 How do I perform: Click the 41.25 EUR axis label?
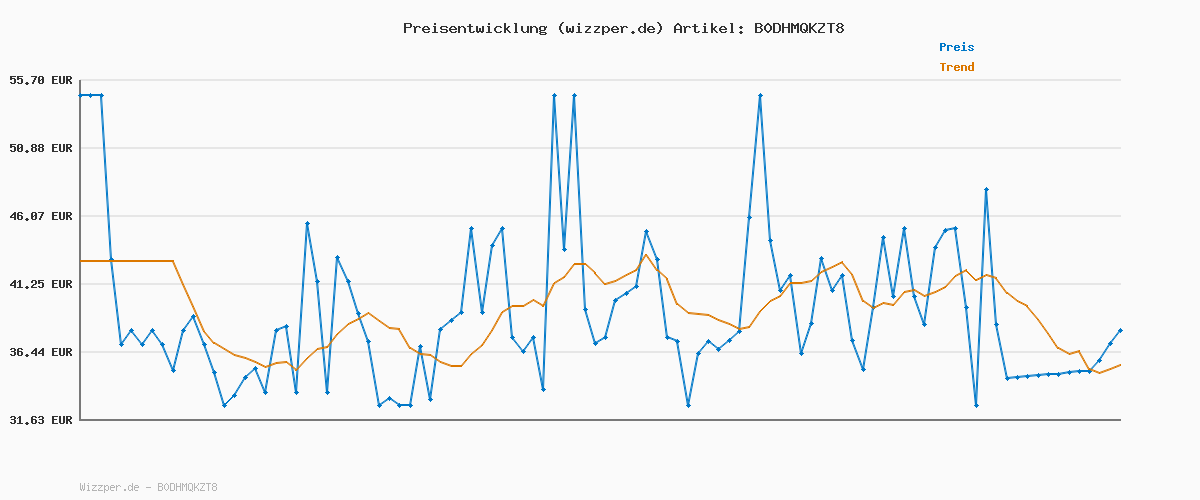[x=41, y=284]
